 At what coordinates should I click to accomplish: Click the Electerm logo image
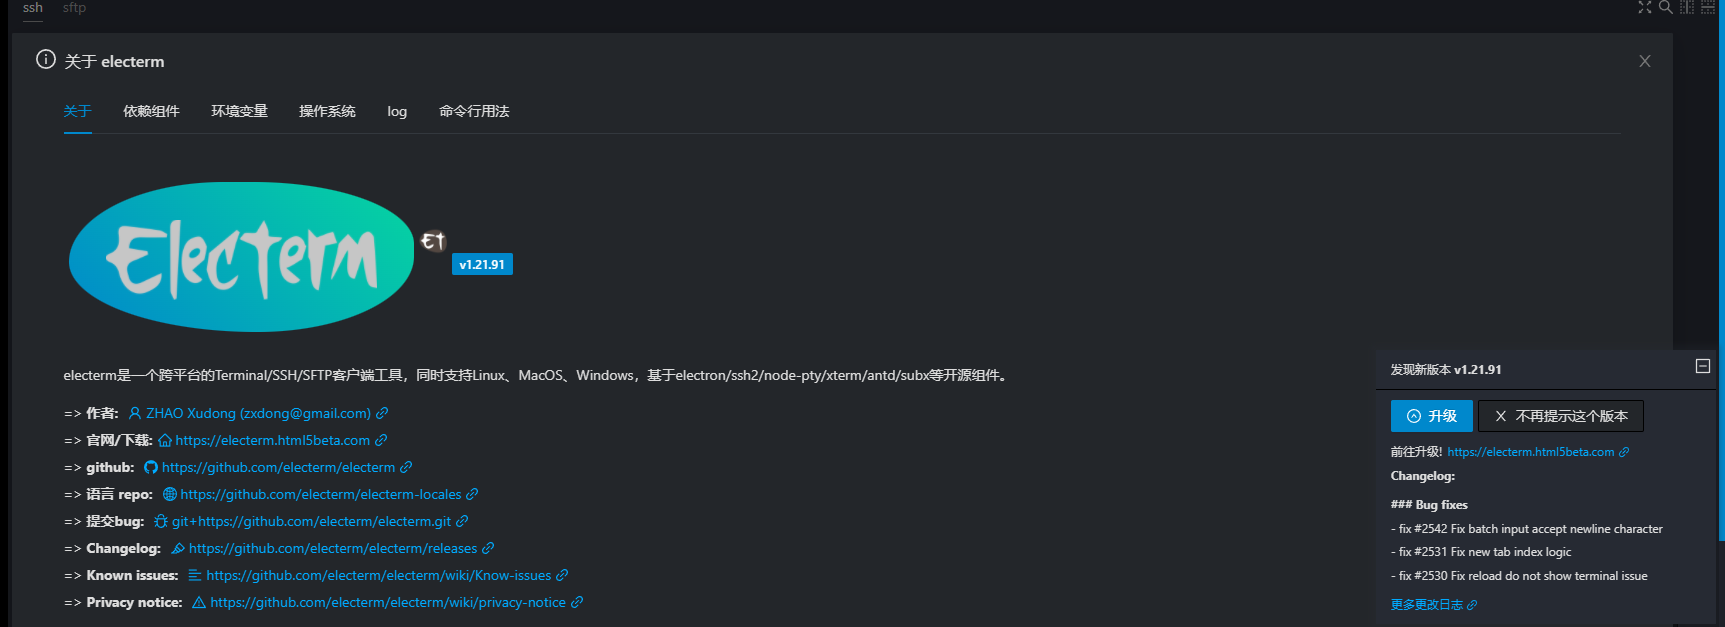coord(241,257)
